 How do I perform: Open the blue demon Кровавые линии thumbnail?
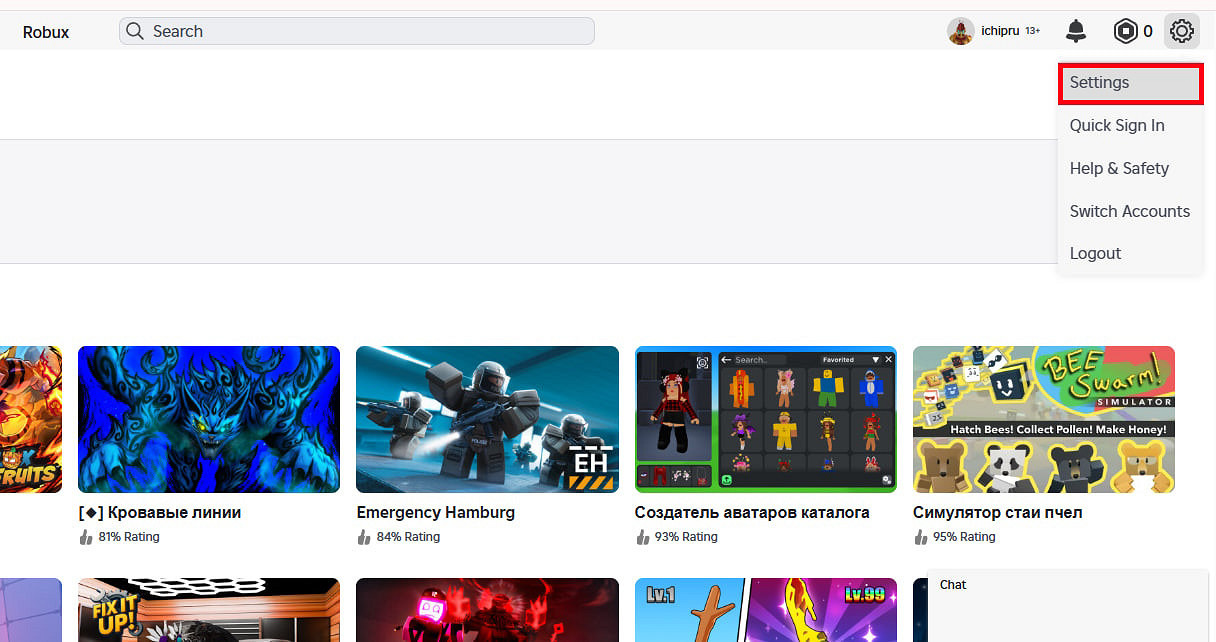coord(208,419)
